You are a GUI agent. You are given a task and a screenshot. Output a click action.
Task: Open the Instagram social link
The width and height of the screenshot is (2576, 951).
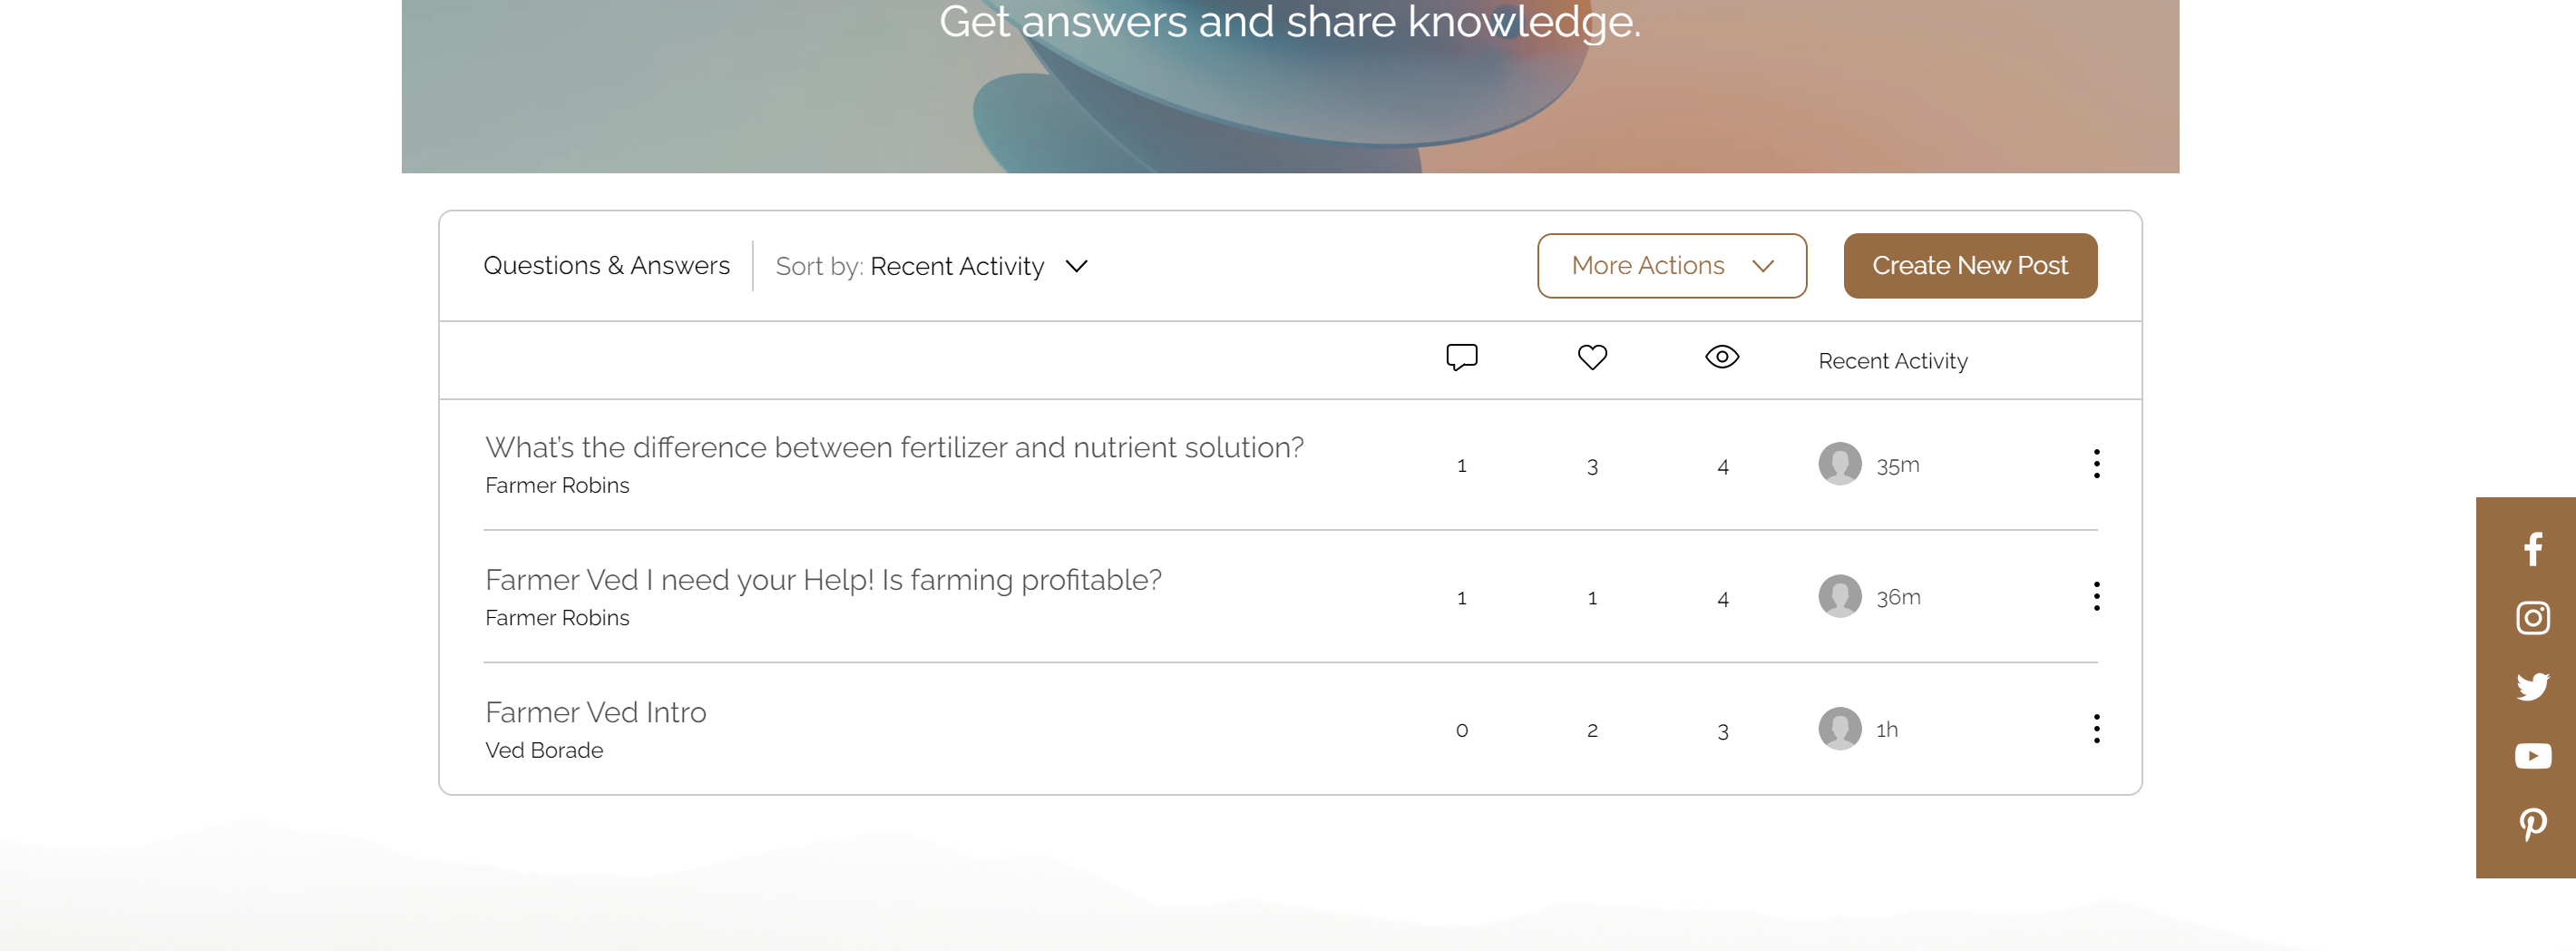coord(2532,618)
